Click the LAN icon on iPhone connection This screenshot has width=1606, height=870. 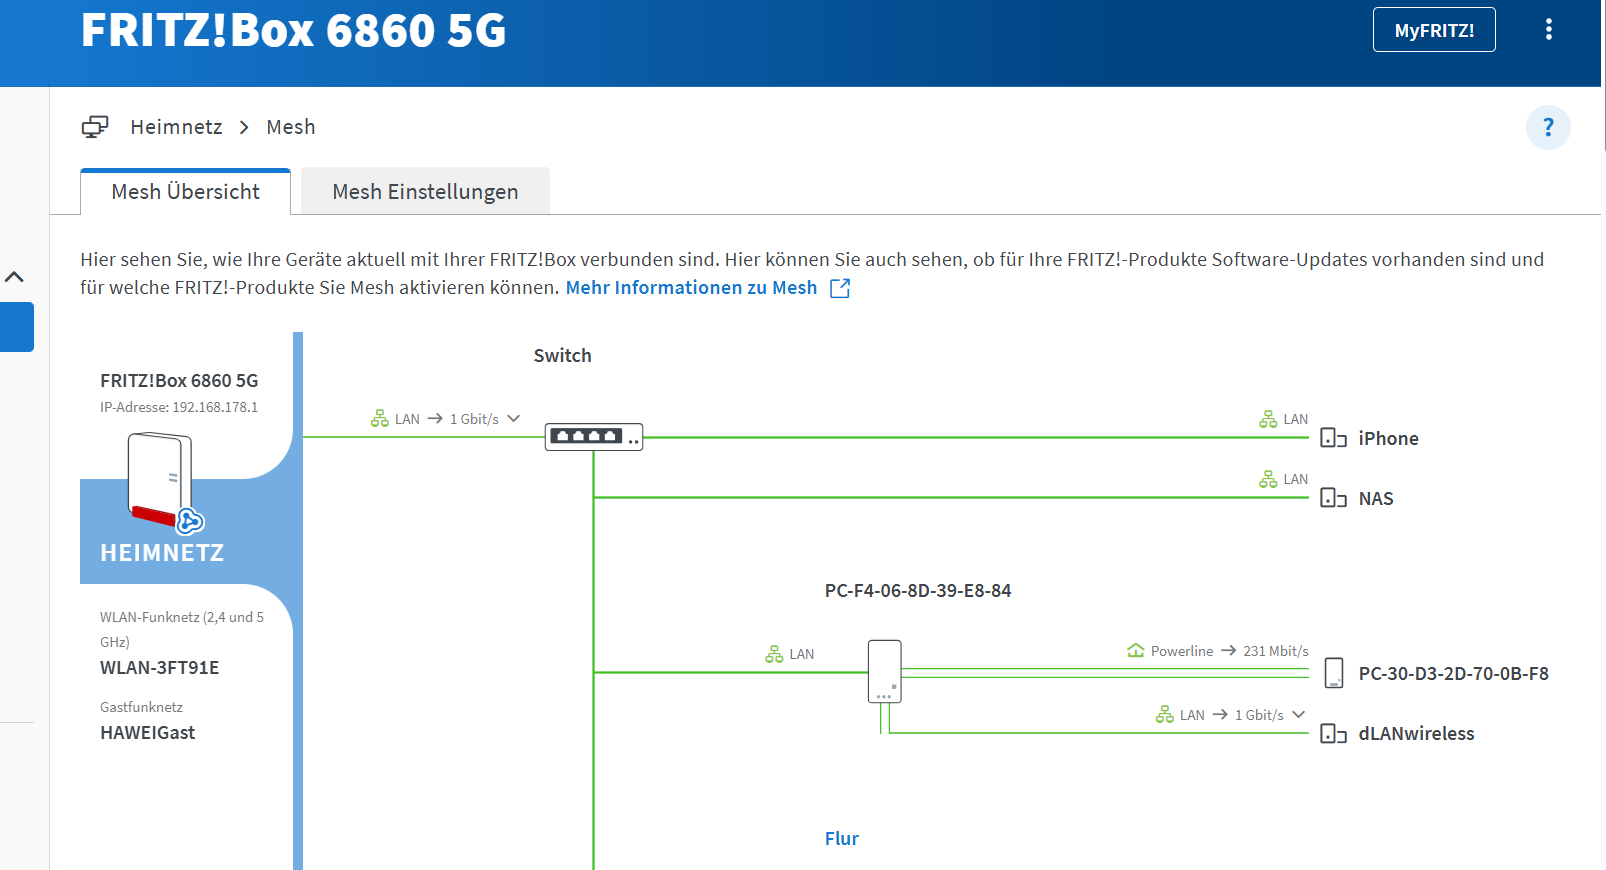(1268, 419)
